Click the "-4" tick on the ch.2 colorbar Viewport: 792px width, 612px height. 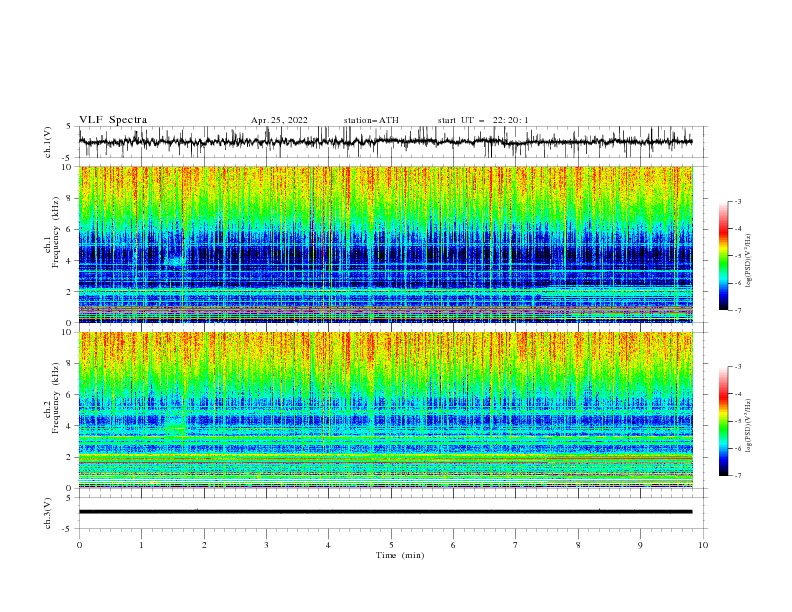point(737,394)
